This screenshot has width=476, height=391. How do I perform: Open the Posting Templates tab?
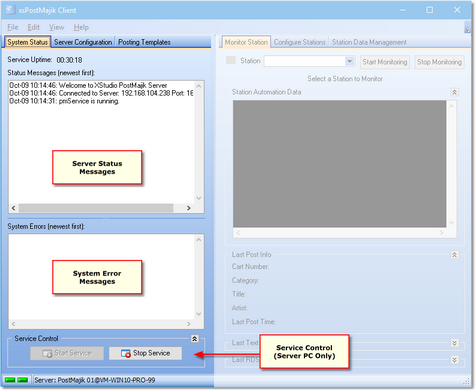pyautogui.click(x=144, y=42)
